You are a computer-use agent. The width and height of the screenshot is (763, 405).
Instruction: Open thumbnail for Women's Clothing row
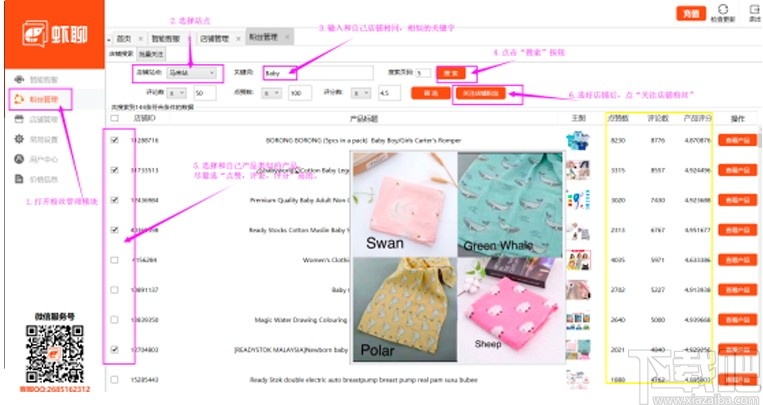click(x=578, y=260)
